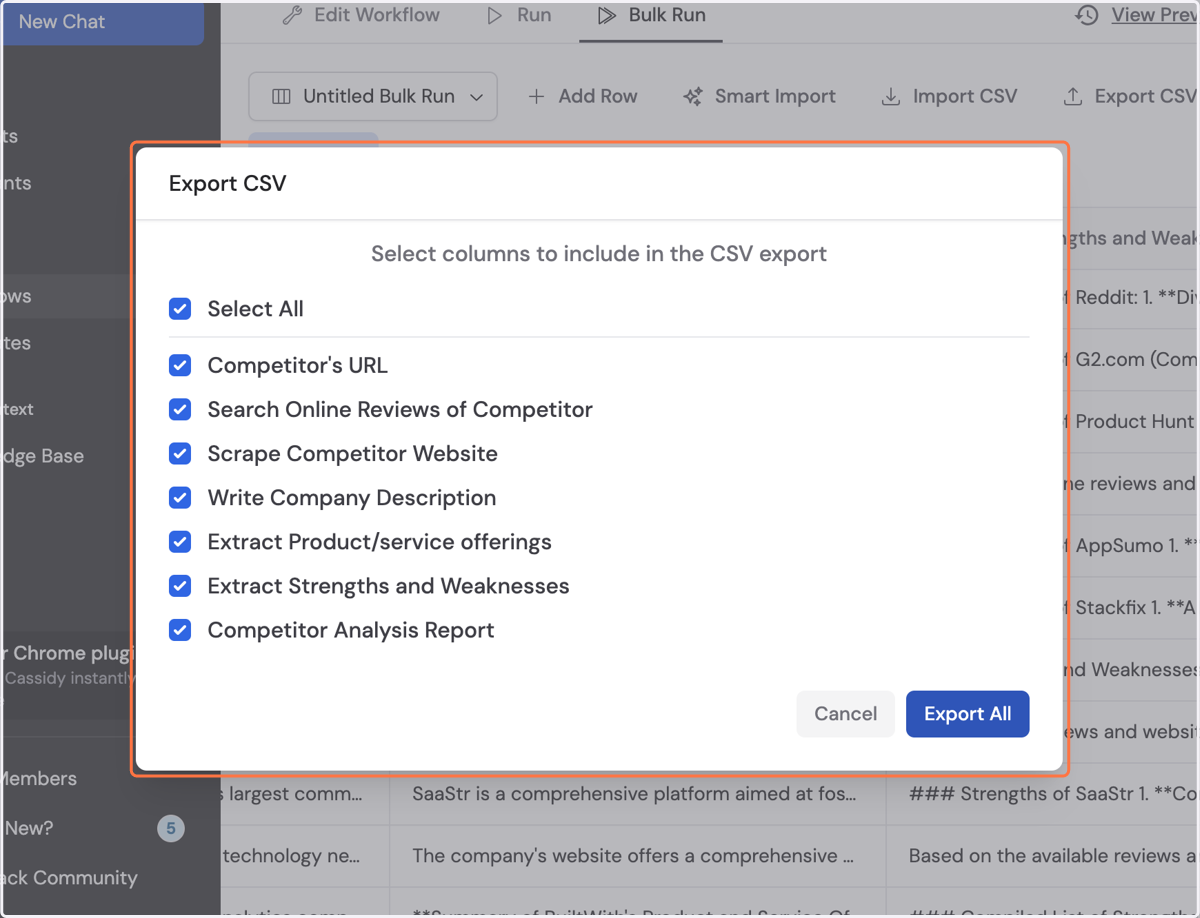1200x918 pixels.
Task: Click the Cancel button
Action: 845,714
